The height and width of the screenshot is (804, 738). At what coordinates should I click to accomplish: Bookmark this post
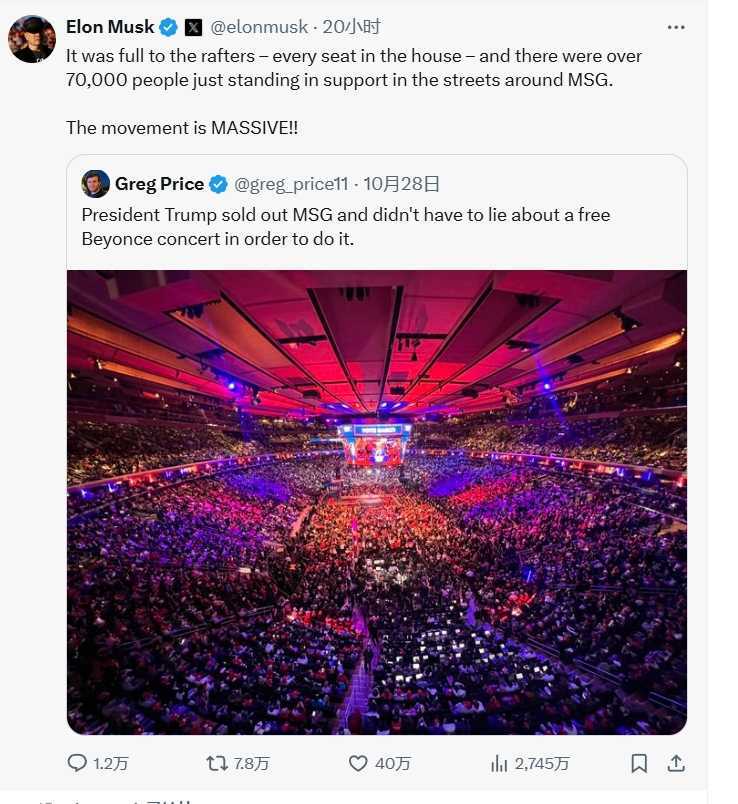tap(639, 763)
